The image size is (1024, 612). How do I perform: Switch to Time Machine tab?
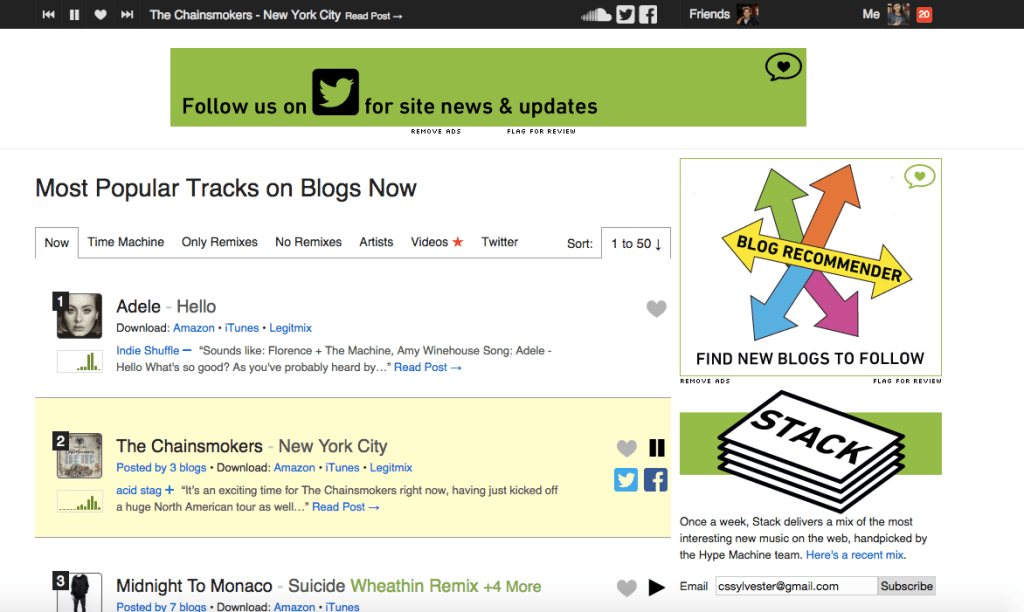click(x=125, y=242)
